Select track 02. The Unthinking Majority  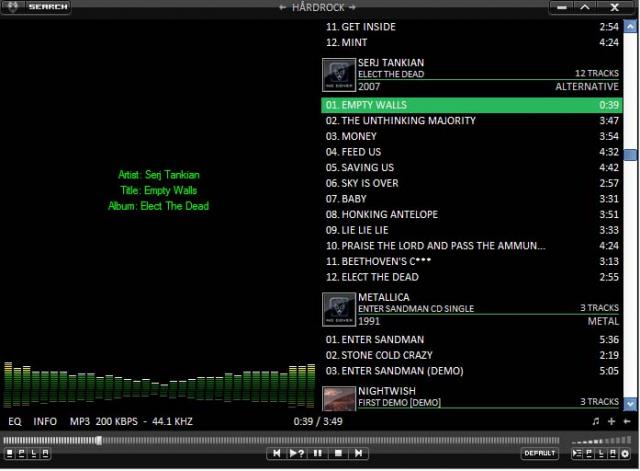point(471,121)
